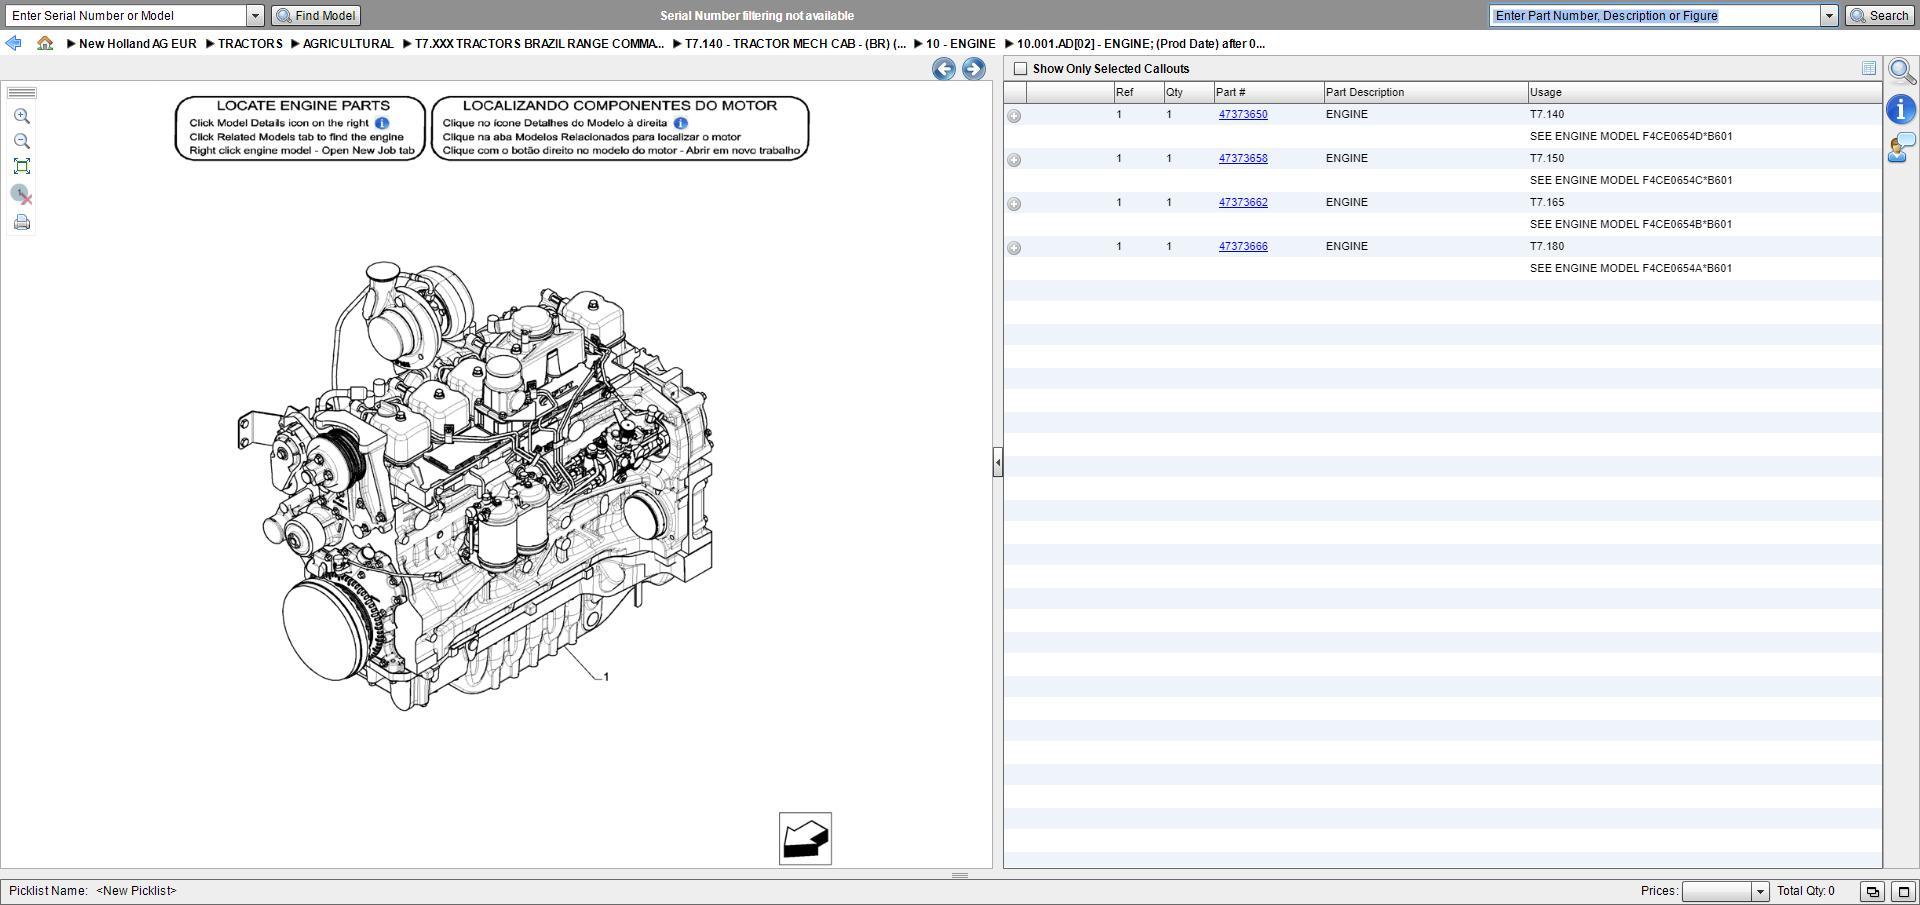Add part 47373662 to picklist
This screenshot has height=905, width=1920.
tap(1014, 204)
